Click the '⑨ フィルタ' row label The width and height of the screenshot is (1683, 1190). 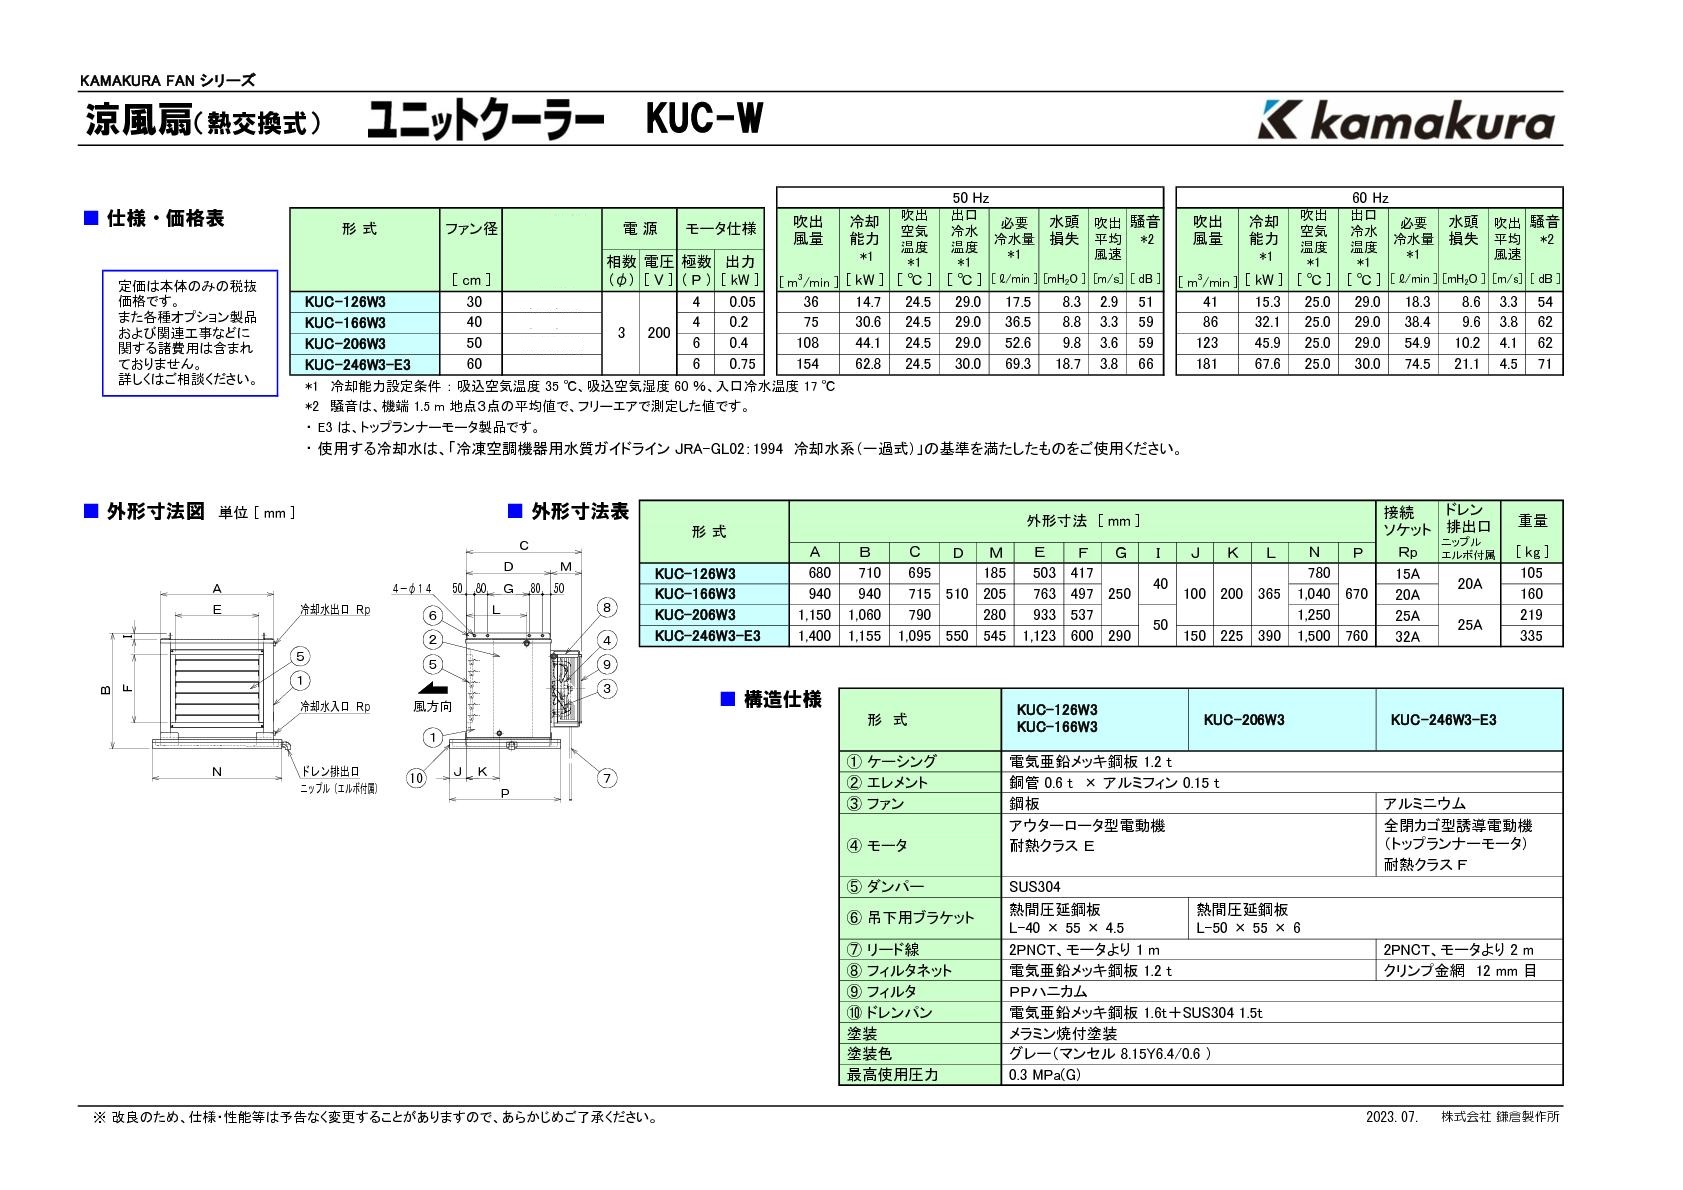click(882, 992)
